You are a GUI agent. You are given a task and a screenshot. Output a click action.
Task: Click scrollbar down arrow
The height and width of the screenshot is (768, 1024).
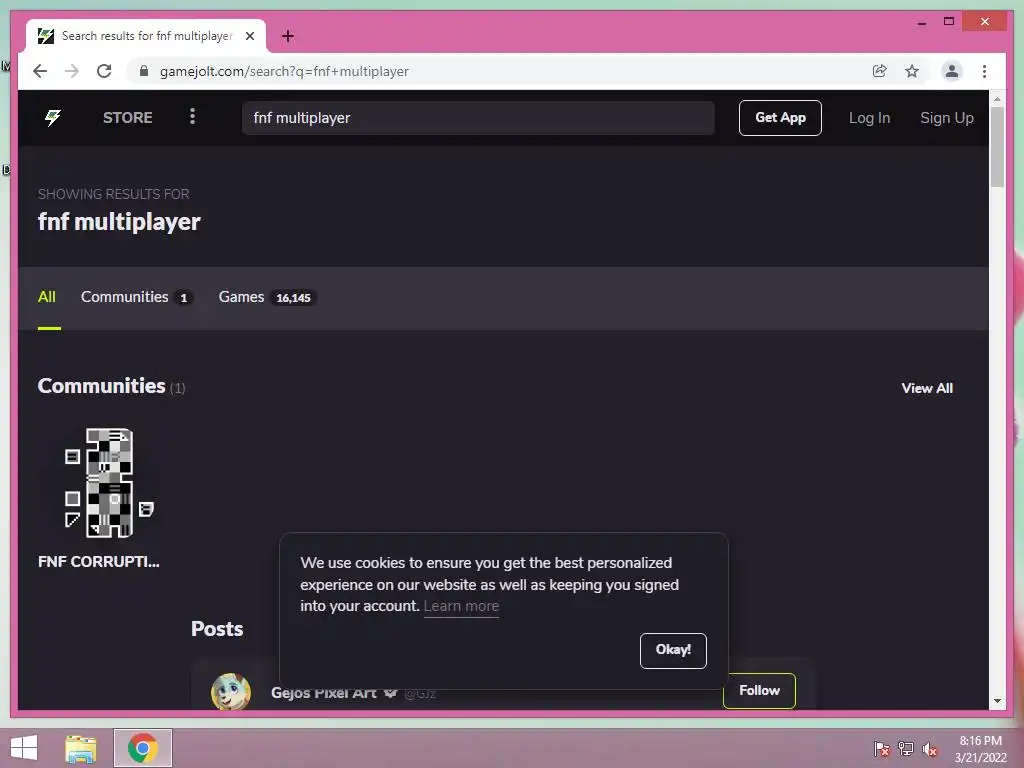(997, 701)
